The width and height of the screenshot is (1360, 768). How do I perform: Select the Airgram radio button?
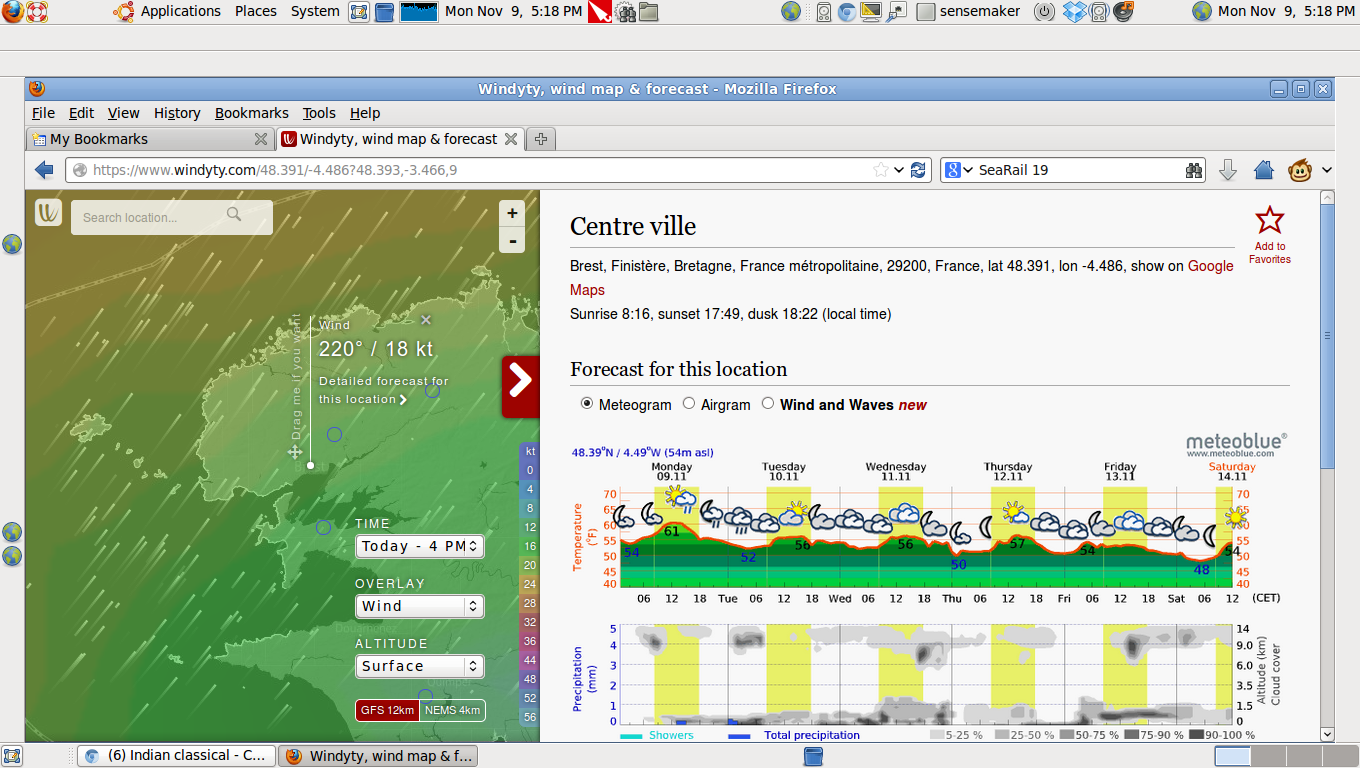[689, 404]
